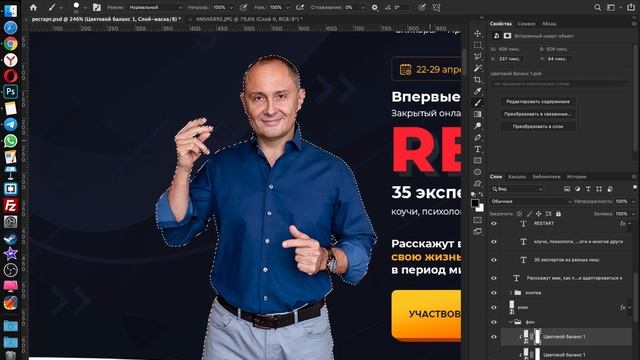The height and width of the screenshot is (360, 640).
Task: Select the Dodge tool
Action: (478, 126)
